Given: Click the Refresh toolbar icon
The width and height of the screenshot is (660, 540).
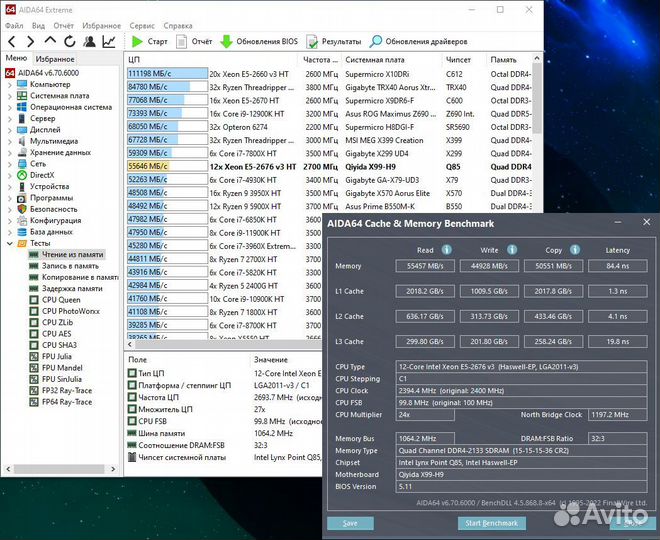Looking at the screenshot, I should coord(69,41).
